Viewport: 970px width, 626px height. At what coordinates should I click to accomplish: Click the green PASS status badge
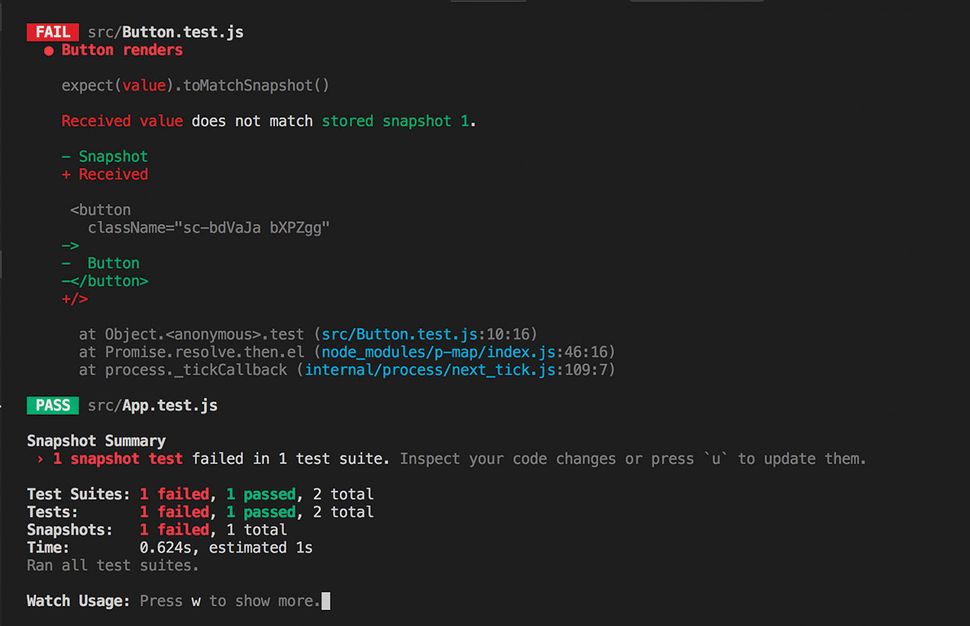click(x=52, y=405)
